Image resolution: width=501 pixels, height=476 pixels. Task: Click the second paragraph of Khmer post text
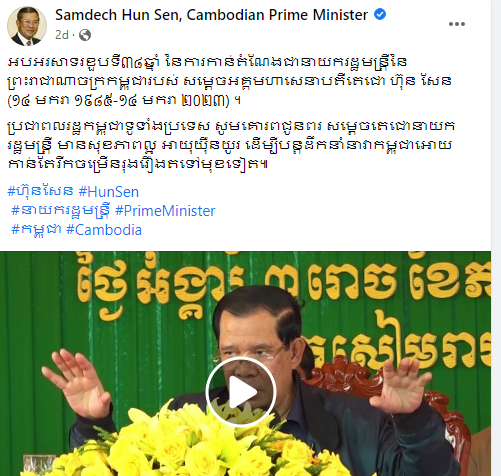pos(231,145)
